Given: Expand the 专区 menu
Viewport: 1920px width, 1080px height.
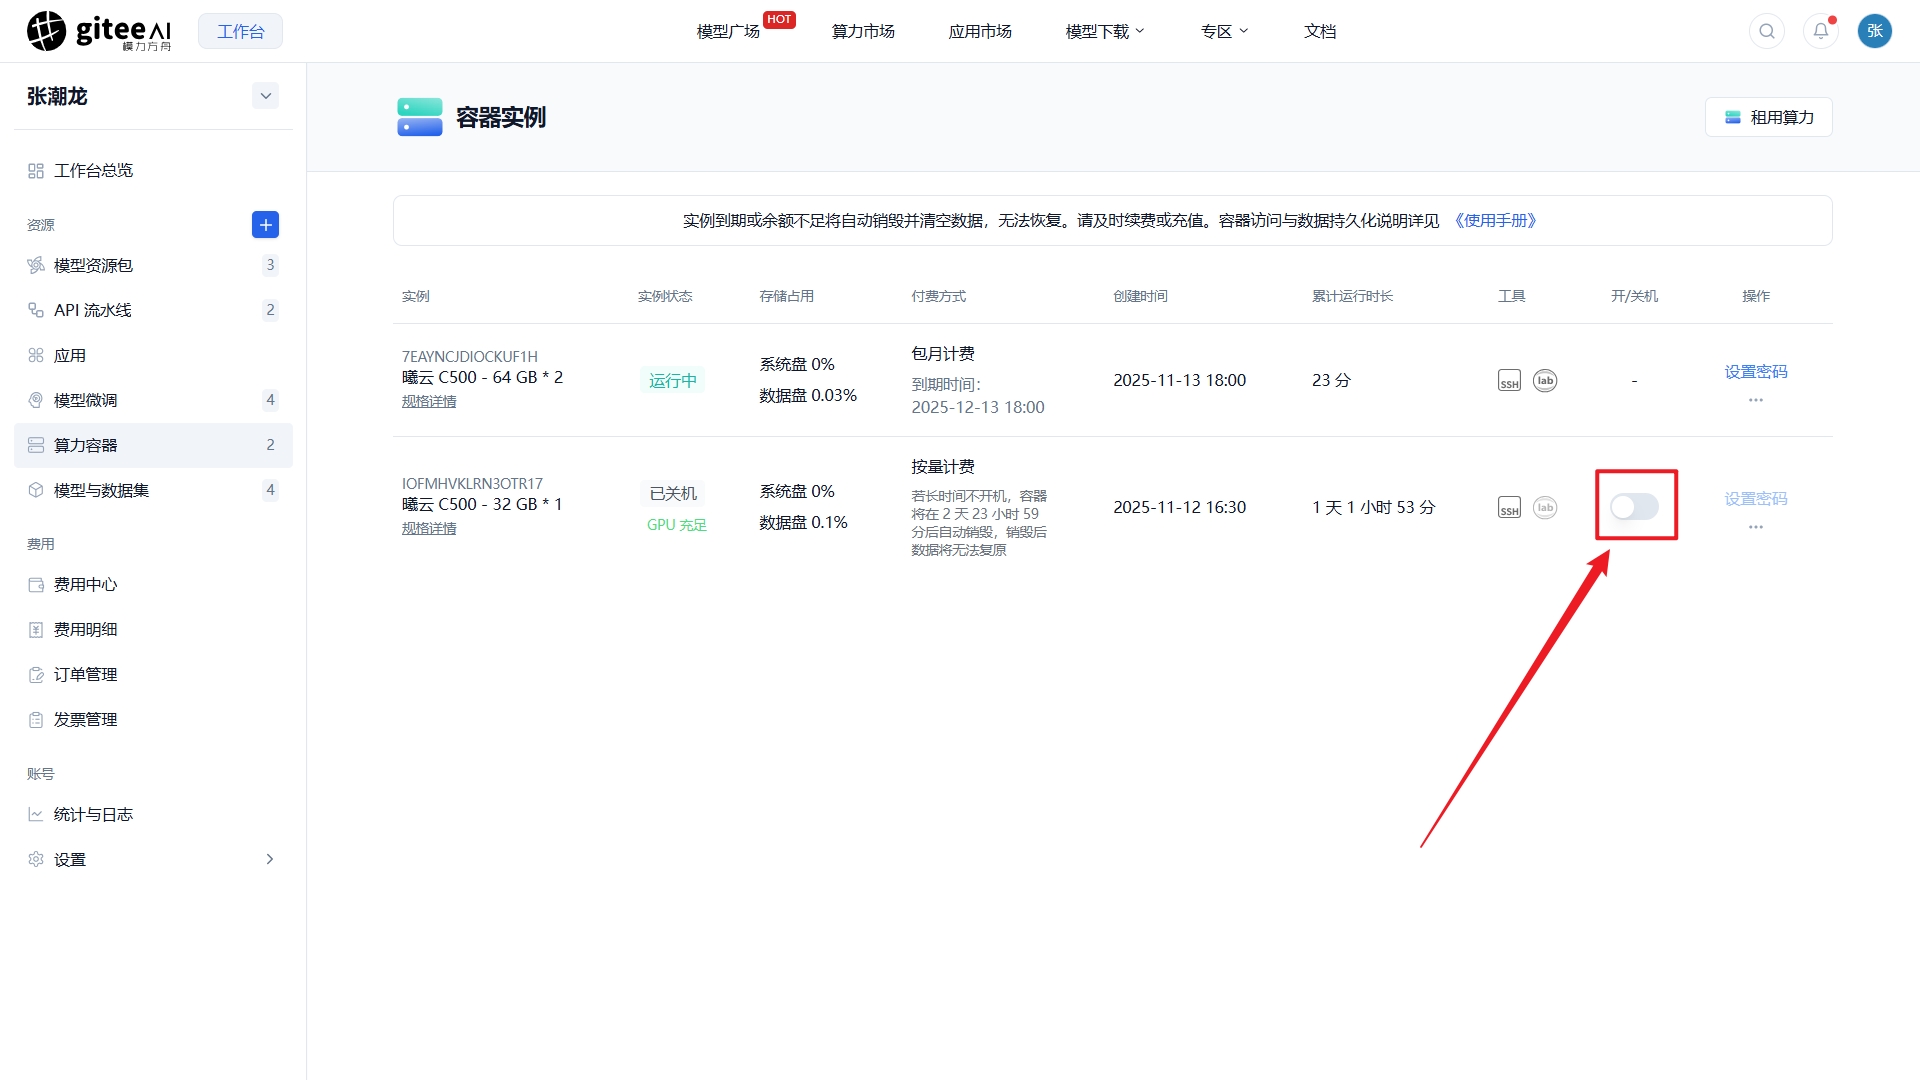Looking at the screenshot, I should (x=1225, y=32).
